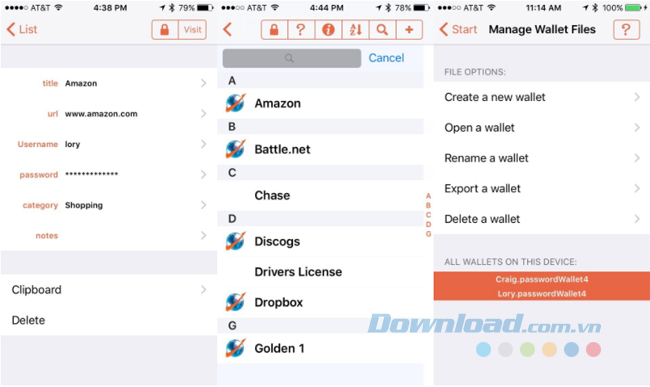Viewport: 650px width, 387px height.
Task: Tap the A-Z sort icon
Action: pos(355,29)
